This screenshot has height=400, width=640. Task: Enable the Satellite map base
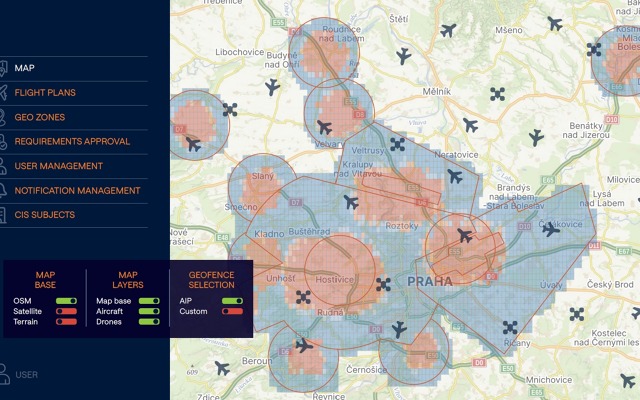(67, 311)
